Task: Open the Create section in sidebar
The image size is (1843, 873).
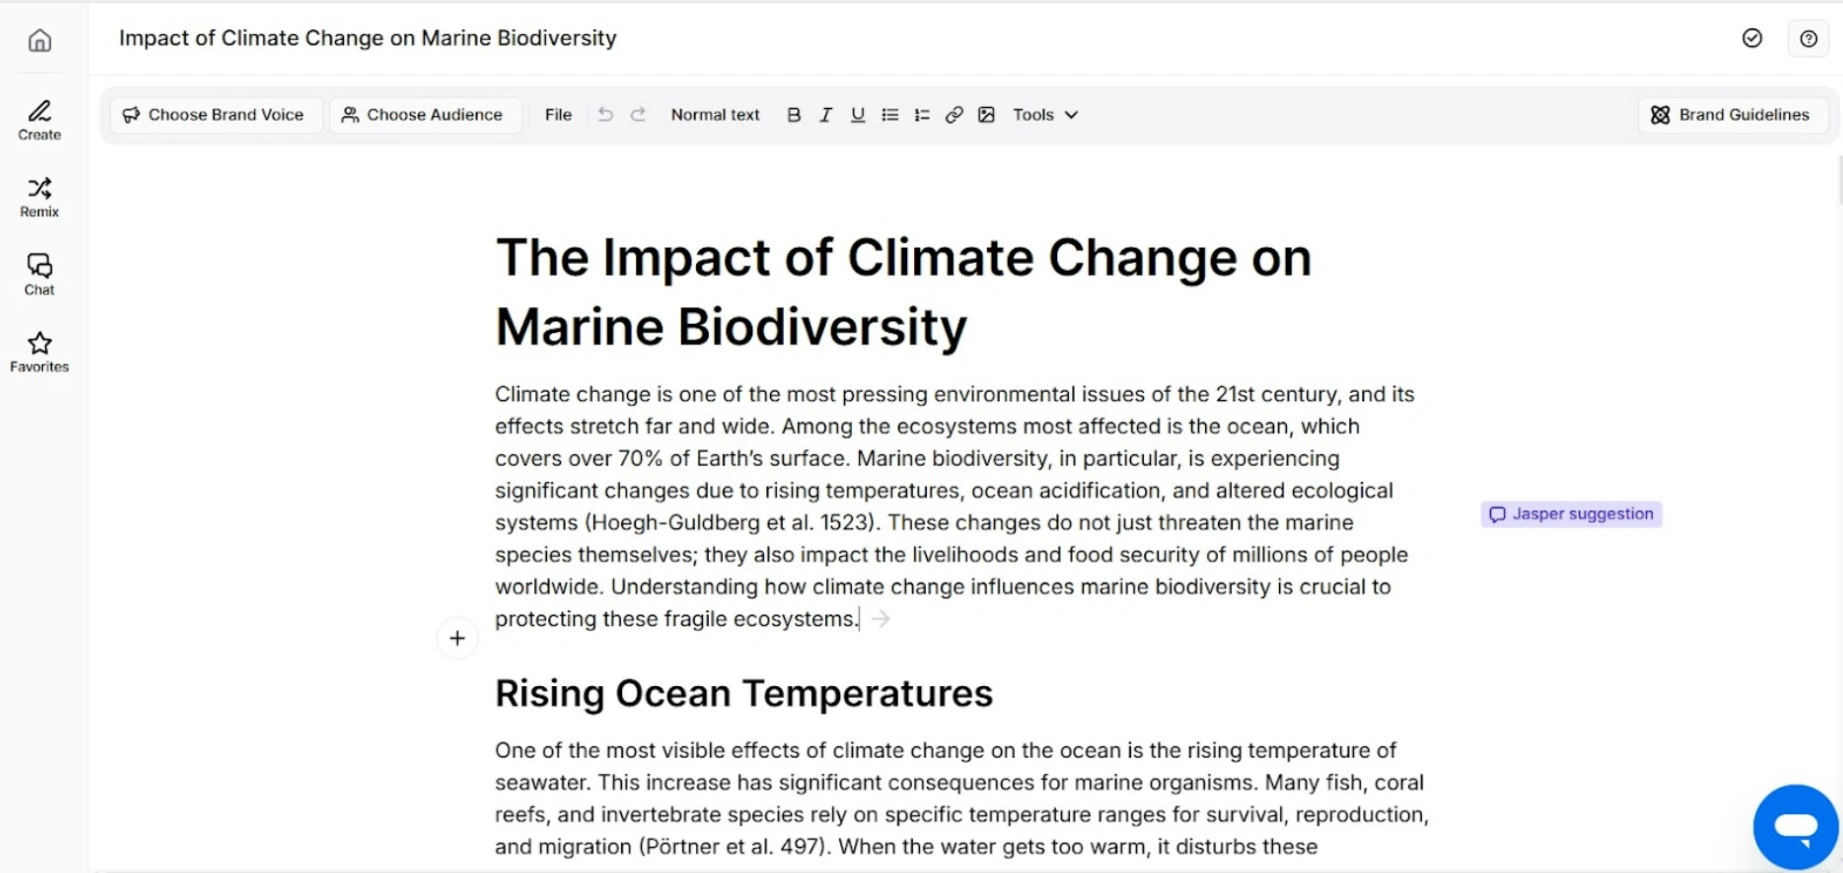Action: (40, 119)
